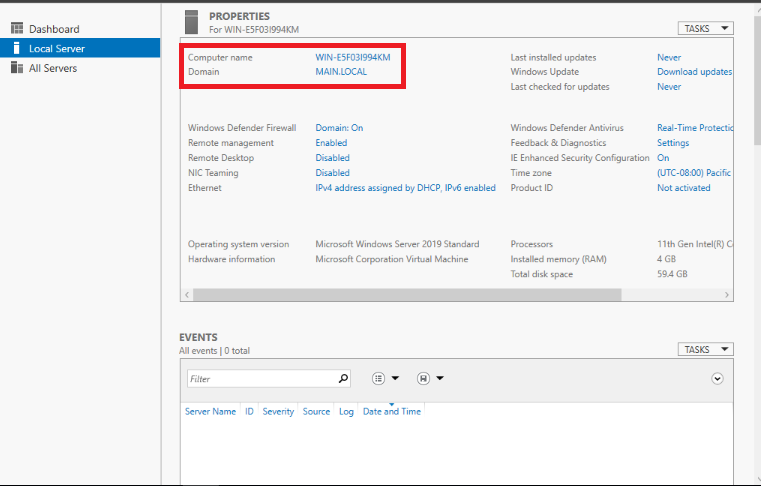
Task: Sort events by ID column
Action: coord(249,412)
